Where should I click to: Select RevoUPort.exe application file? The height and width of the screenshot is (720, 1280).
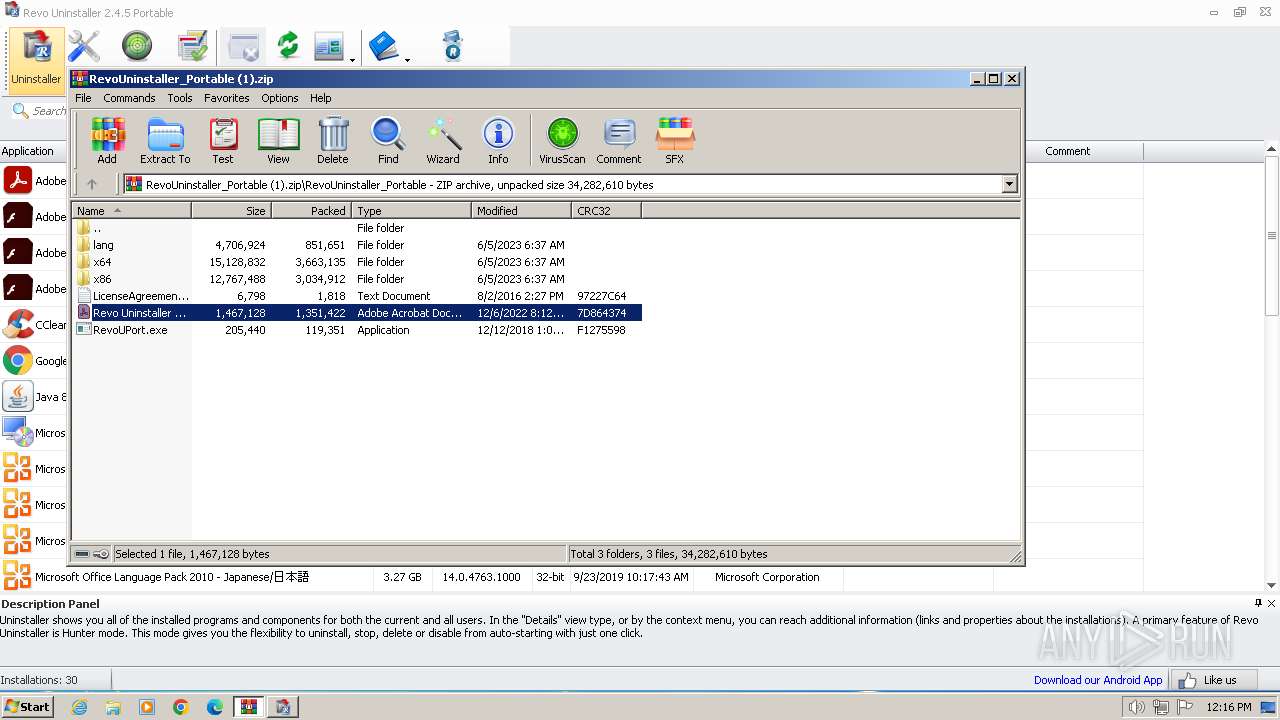(x=356, y=330)
